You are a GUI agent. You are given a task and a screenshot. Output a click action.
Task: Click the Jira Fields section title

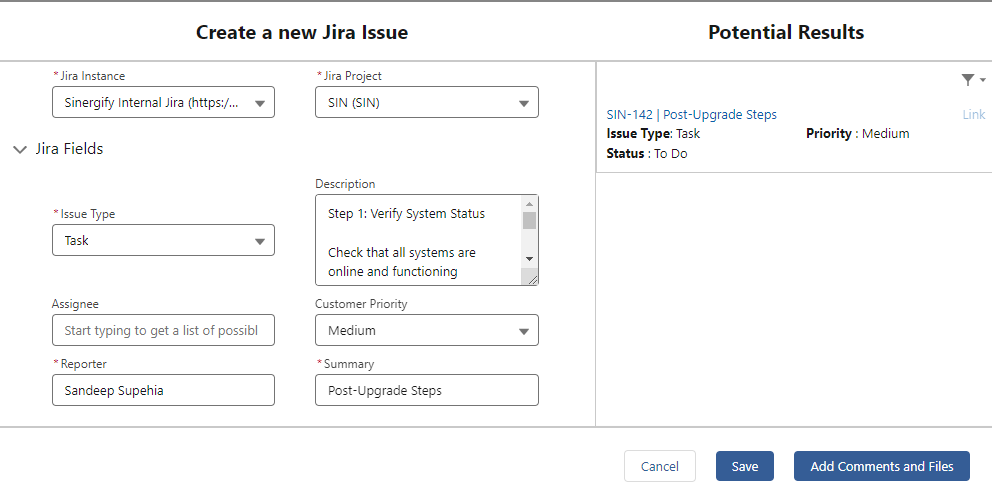[69, 149]
